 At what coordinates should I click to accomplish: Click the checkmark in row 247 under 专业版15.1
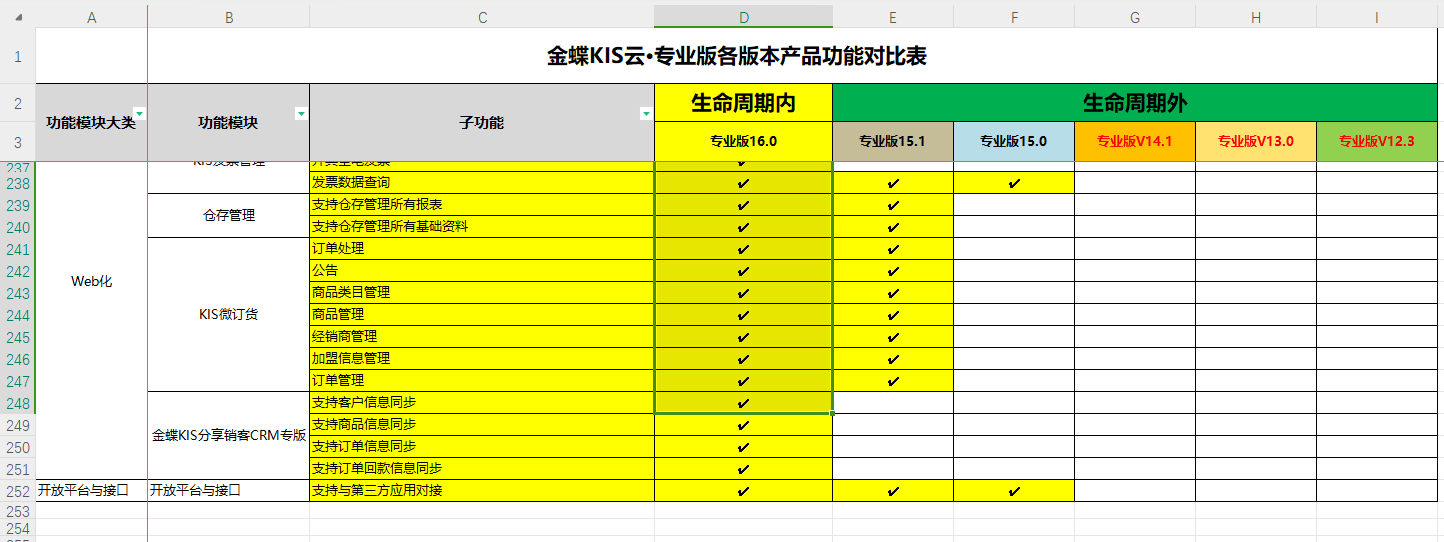(x=893, y=382)
